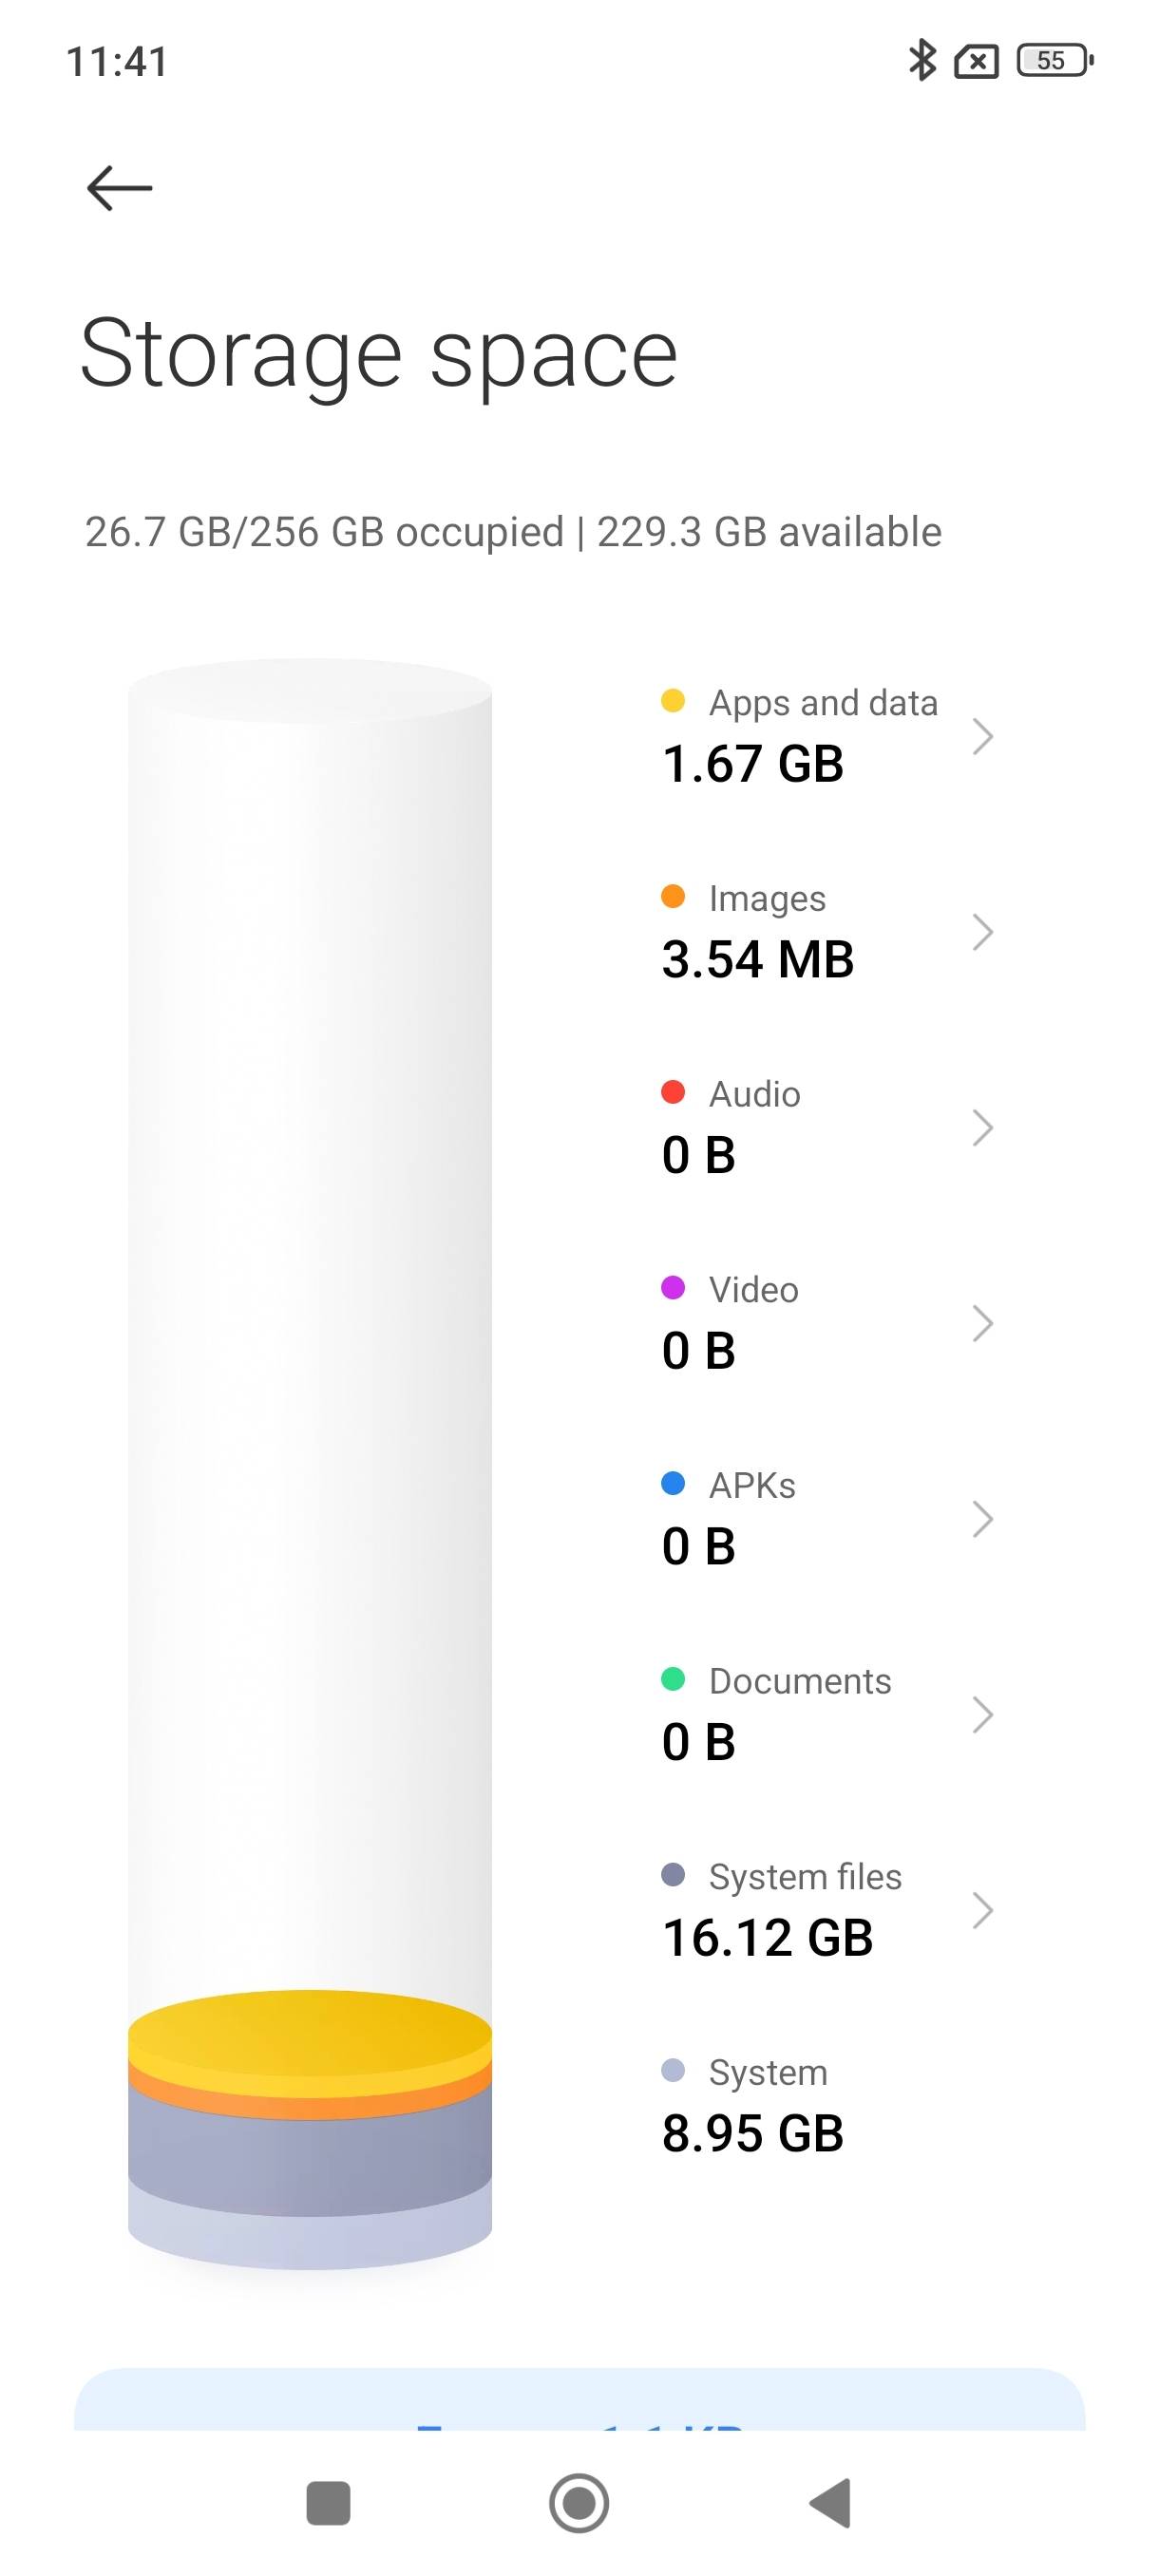Tap the battery indicator icon
The image size is (1159, 2576).
1055,61
